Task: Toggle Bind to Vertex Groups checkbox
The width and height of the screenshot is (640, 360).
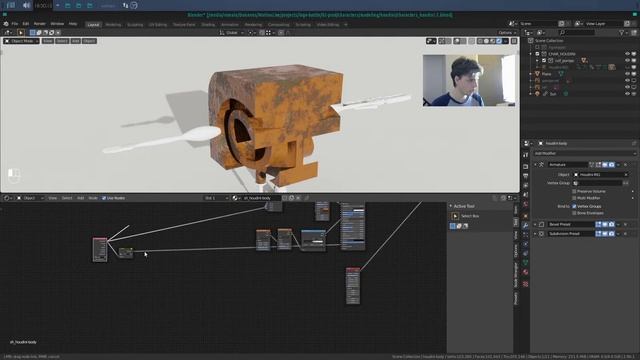Action: (x=574, y=206)
